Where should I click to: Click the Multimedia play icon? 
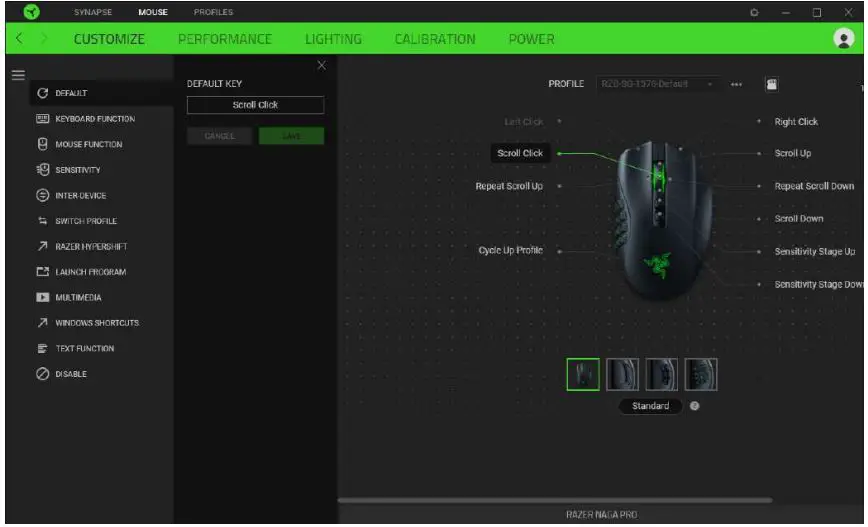click(43, 298)
